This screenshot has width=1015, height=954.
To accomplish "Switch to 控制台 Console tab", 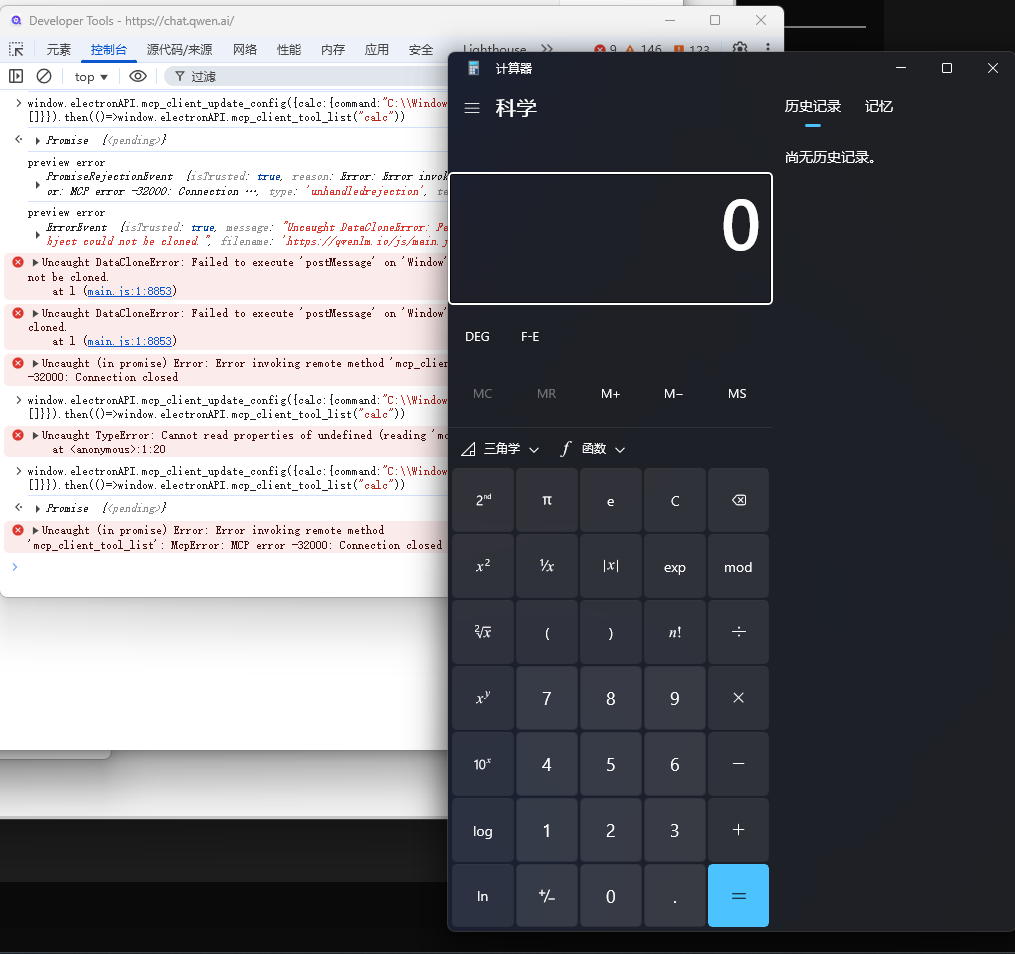I will pos(109,49).
